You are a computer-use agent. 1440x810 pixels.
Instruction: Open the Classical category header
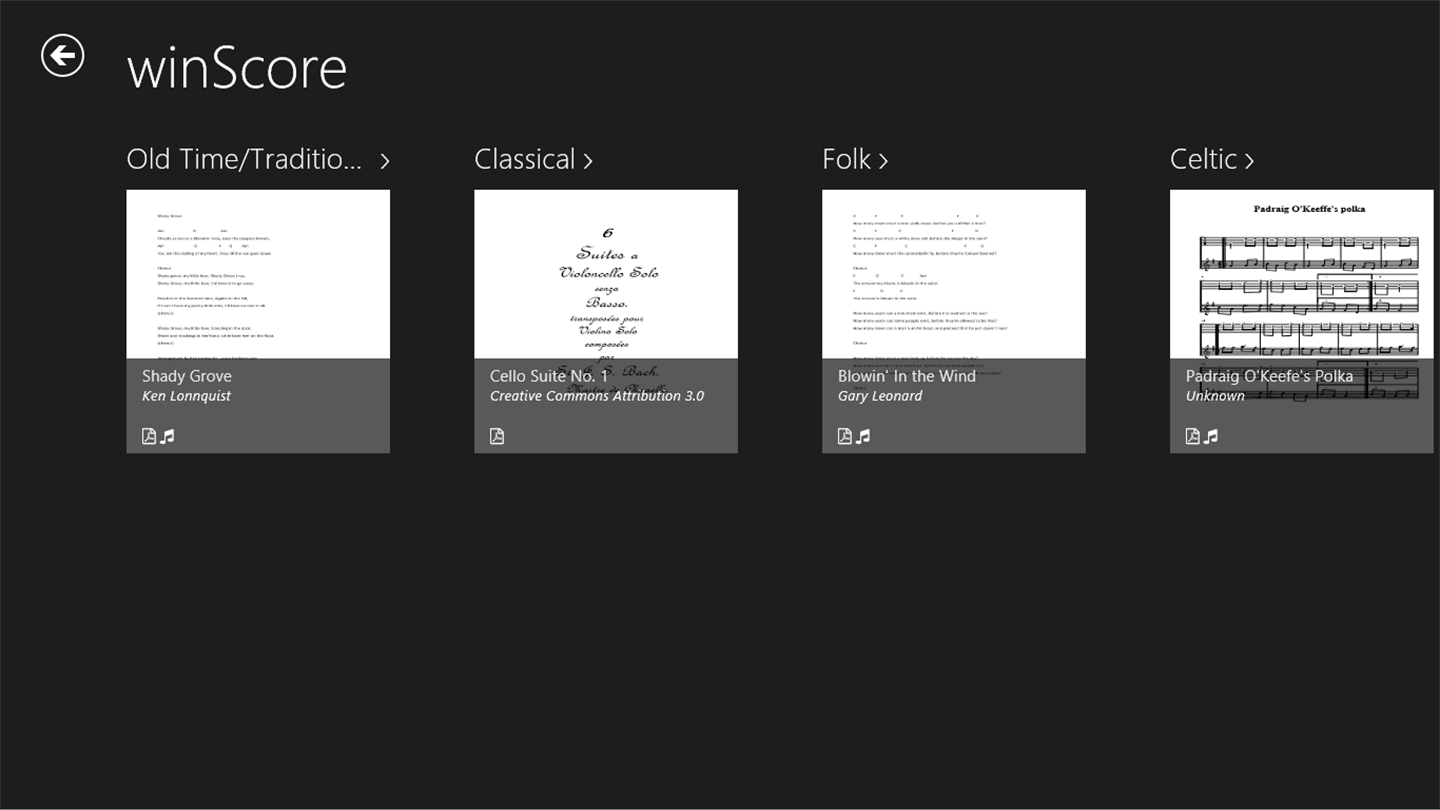[x=525, y=160]
